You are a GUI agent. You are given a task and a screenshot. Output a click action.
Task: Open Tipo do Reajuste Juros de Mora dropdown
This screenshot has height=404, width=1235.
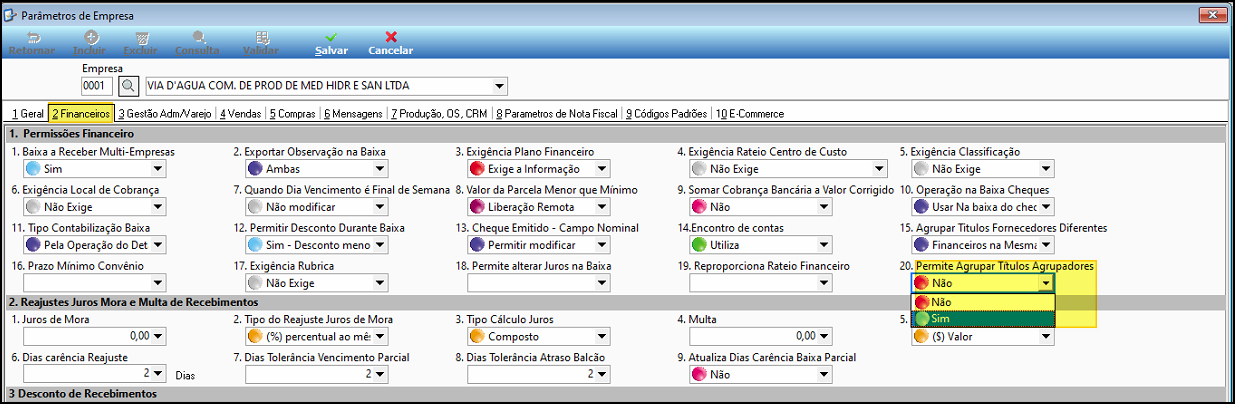[379, 336]
